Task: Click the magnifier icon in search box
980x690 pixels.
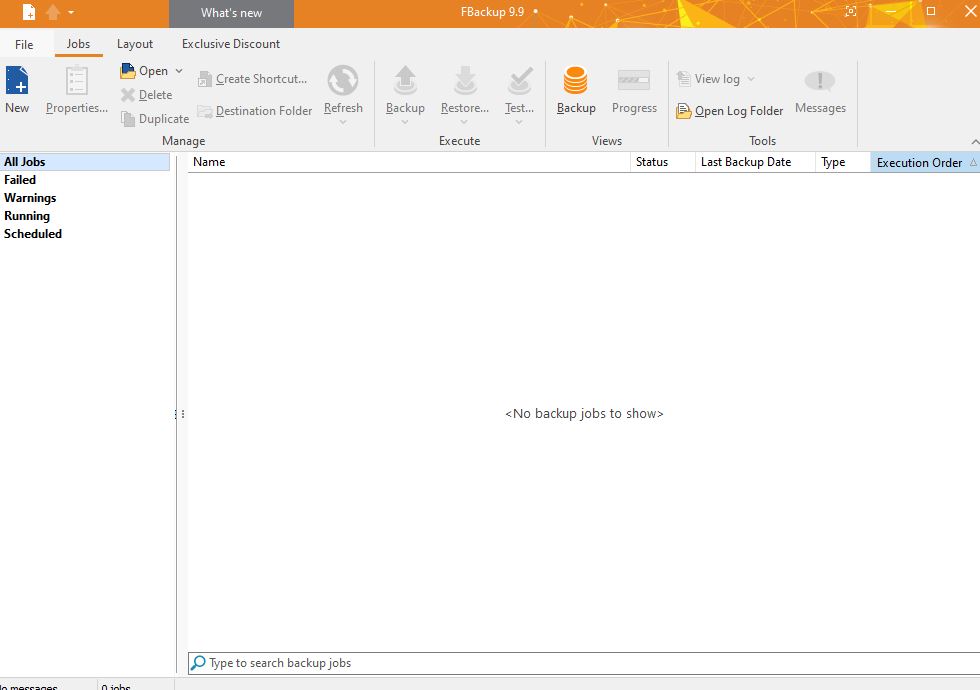Action: coord(198,662)
